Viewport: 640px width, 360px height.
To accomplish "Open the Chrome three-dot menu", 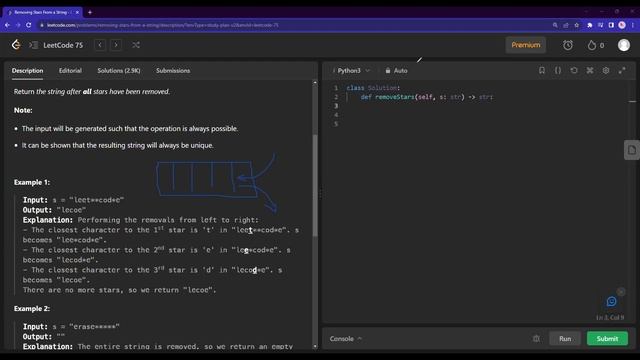I will 633,25.
